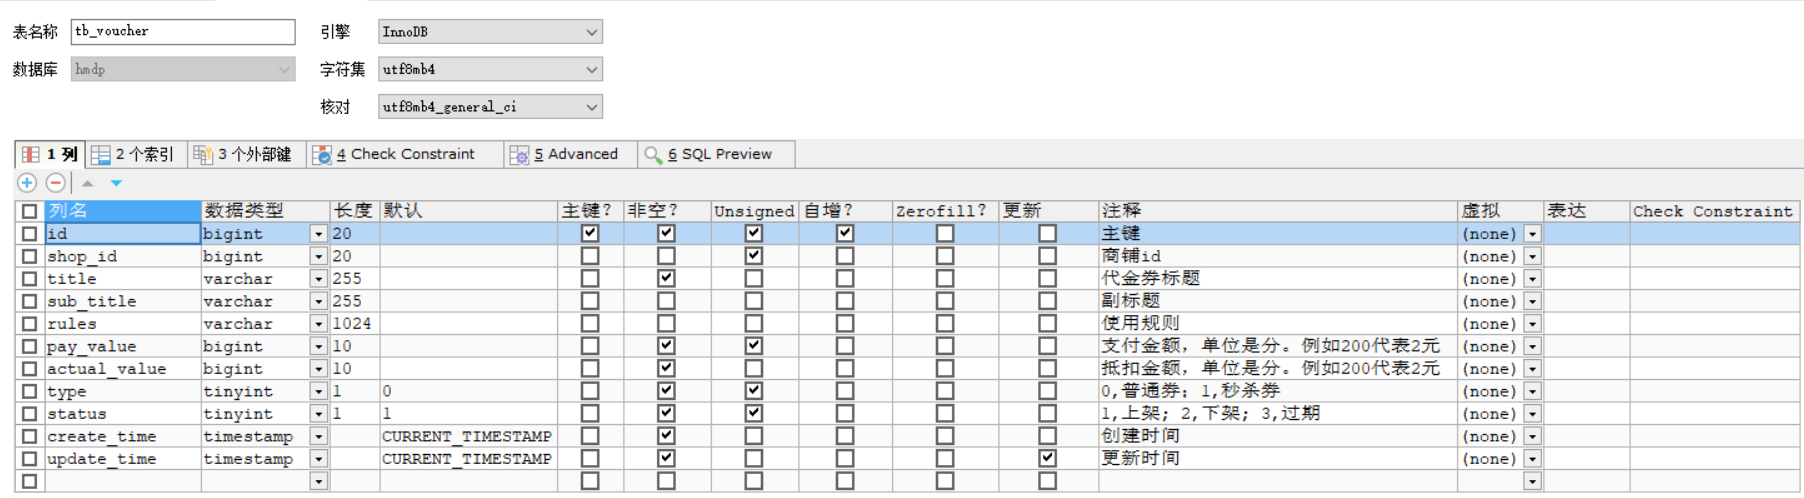Expand the utf8mb4 charset dropdown
The height and width of the screenshot is (498, 1804).
[591, 69]
